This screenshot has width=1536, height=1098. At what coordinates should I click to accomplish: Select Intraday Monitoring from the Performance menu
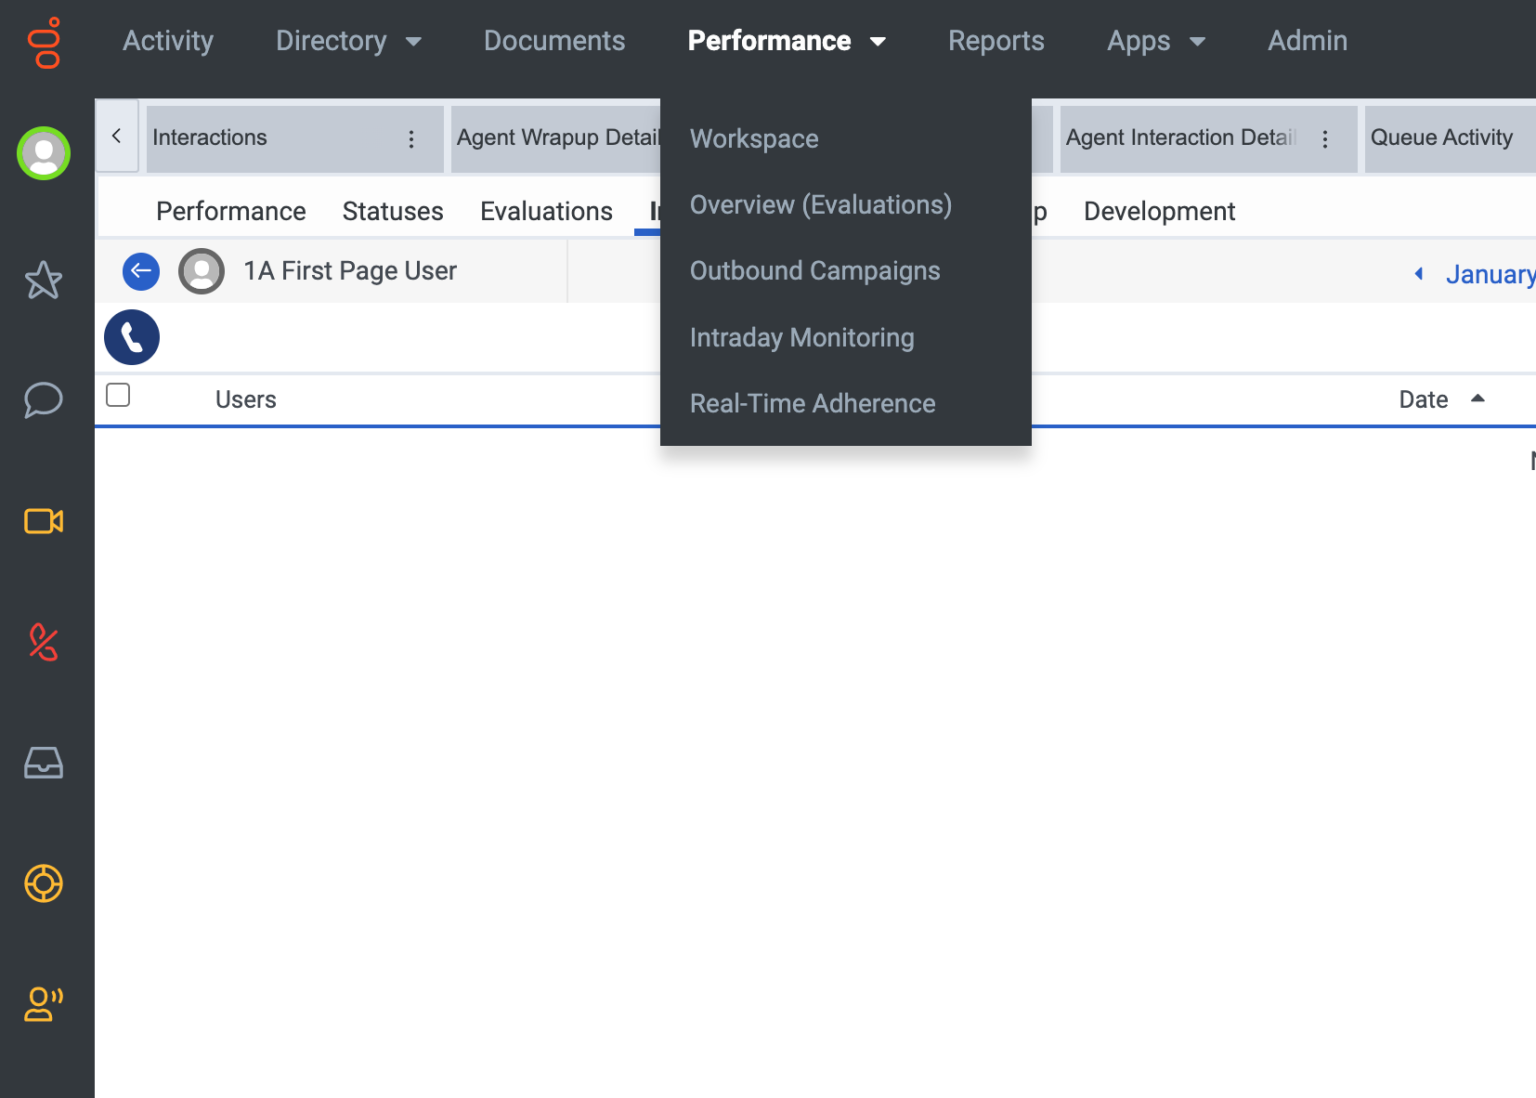tap(801, 337)
